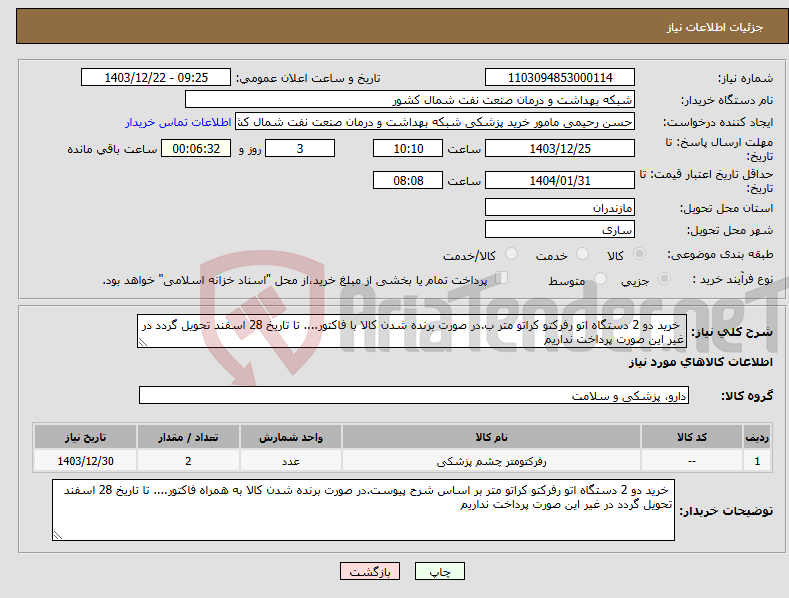789x598 pixels.
Task: Click the row number cell 1
Action: (757, 461)
